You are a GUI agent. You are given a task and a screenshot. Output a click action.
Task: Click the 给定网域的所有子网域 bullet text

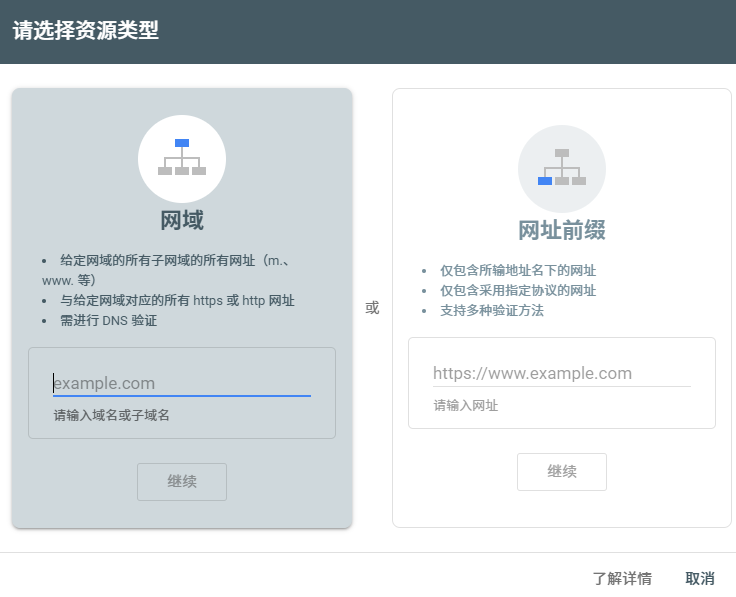click(160, 261)
